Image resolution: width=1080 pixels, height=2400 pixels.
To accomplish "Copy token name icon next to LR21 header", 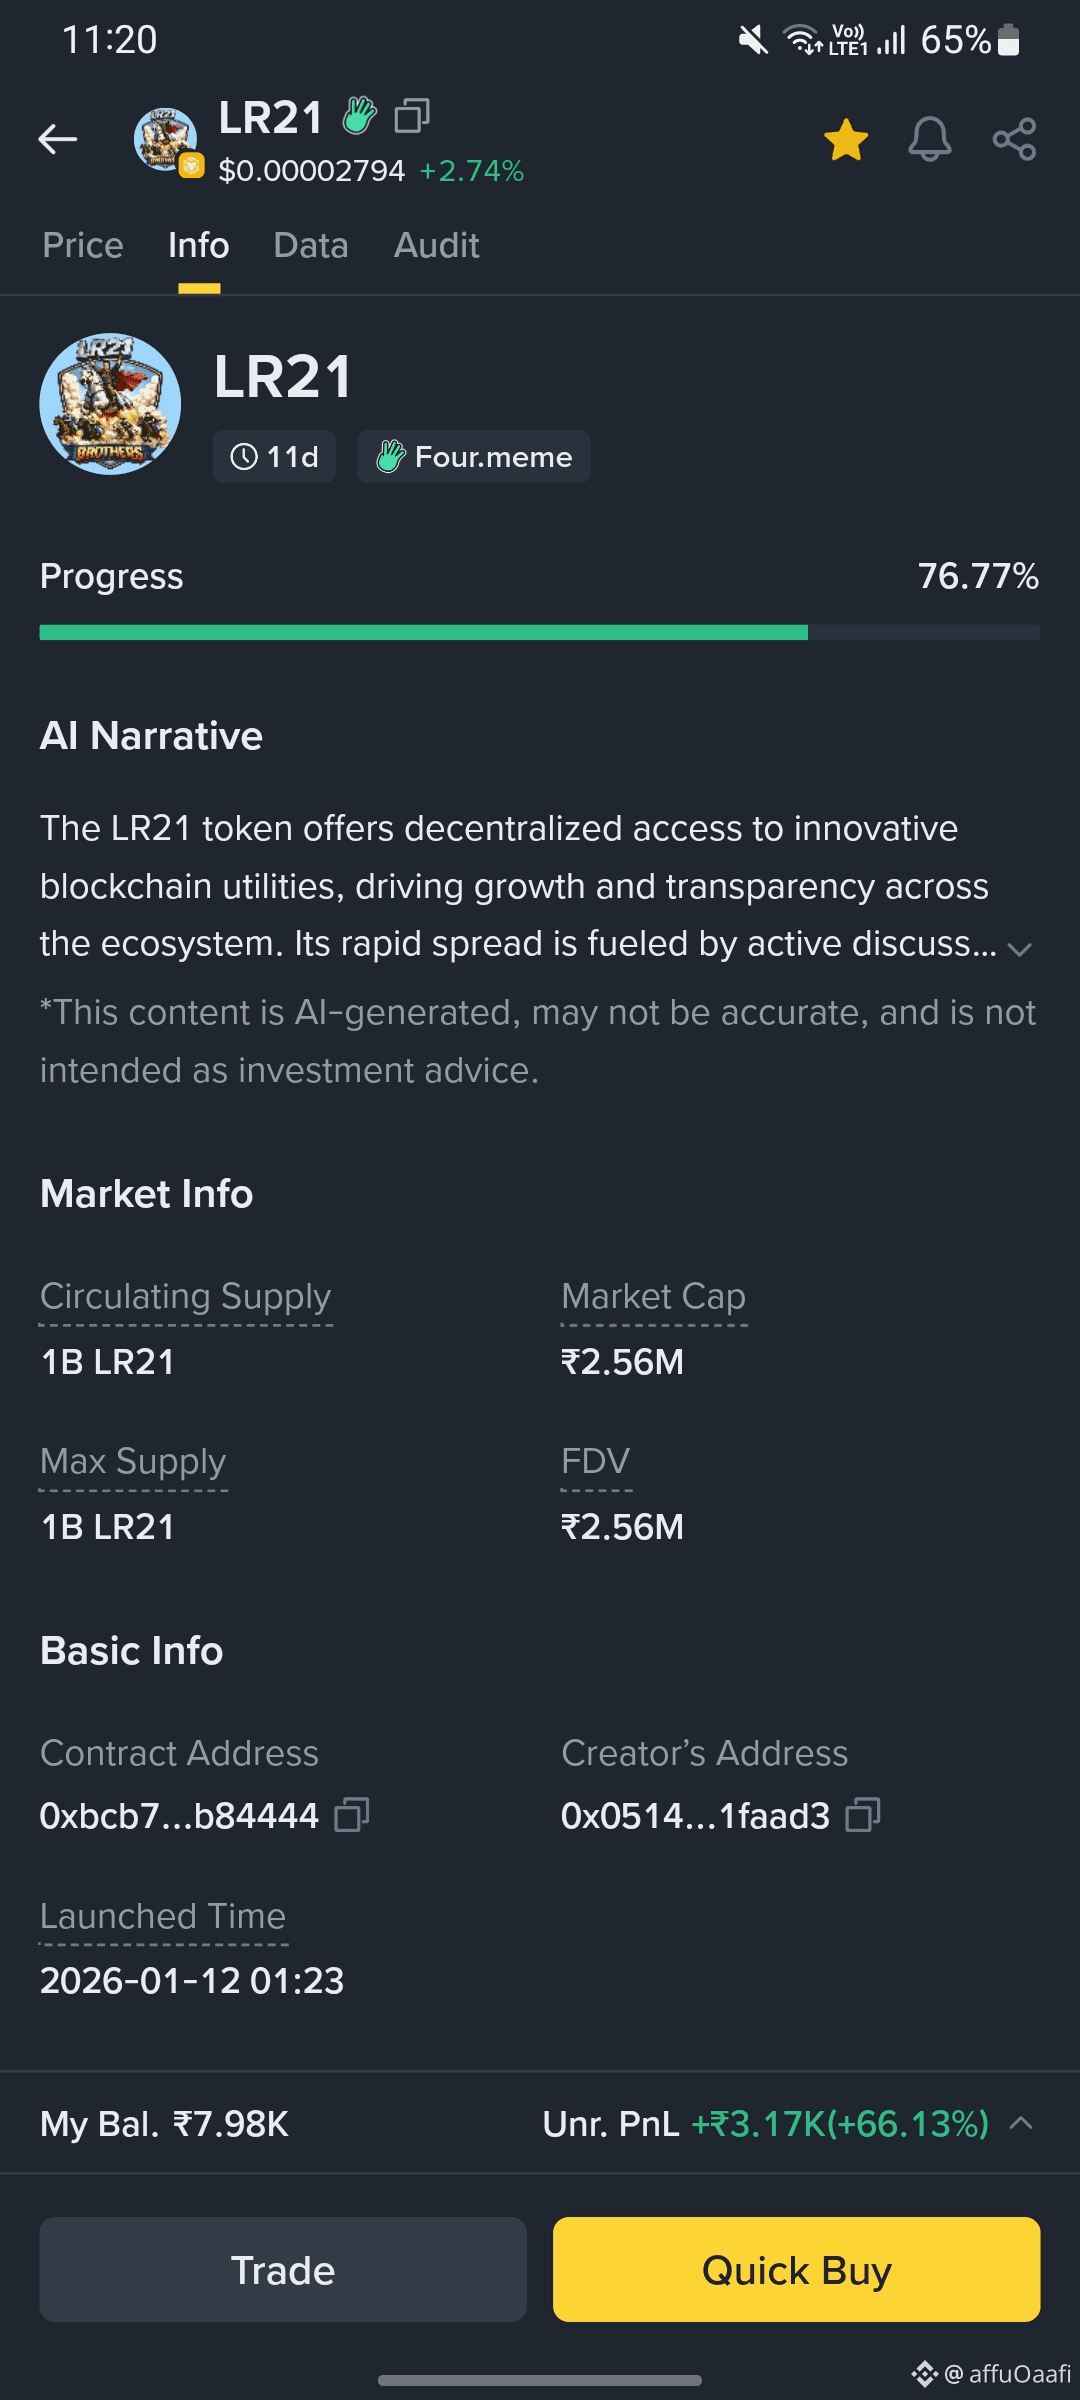I will point(412,116).
